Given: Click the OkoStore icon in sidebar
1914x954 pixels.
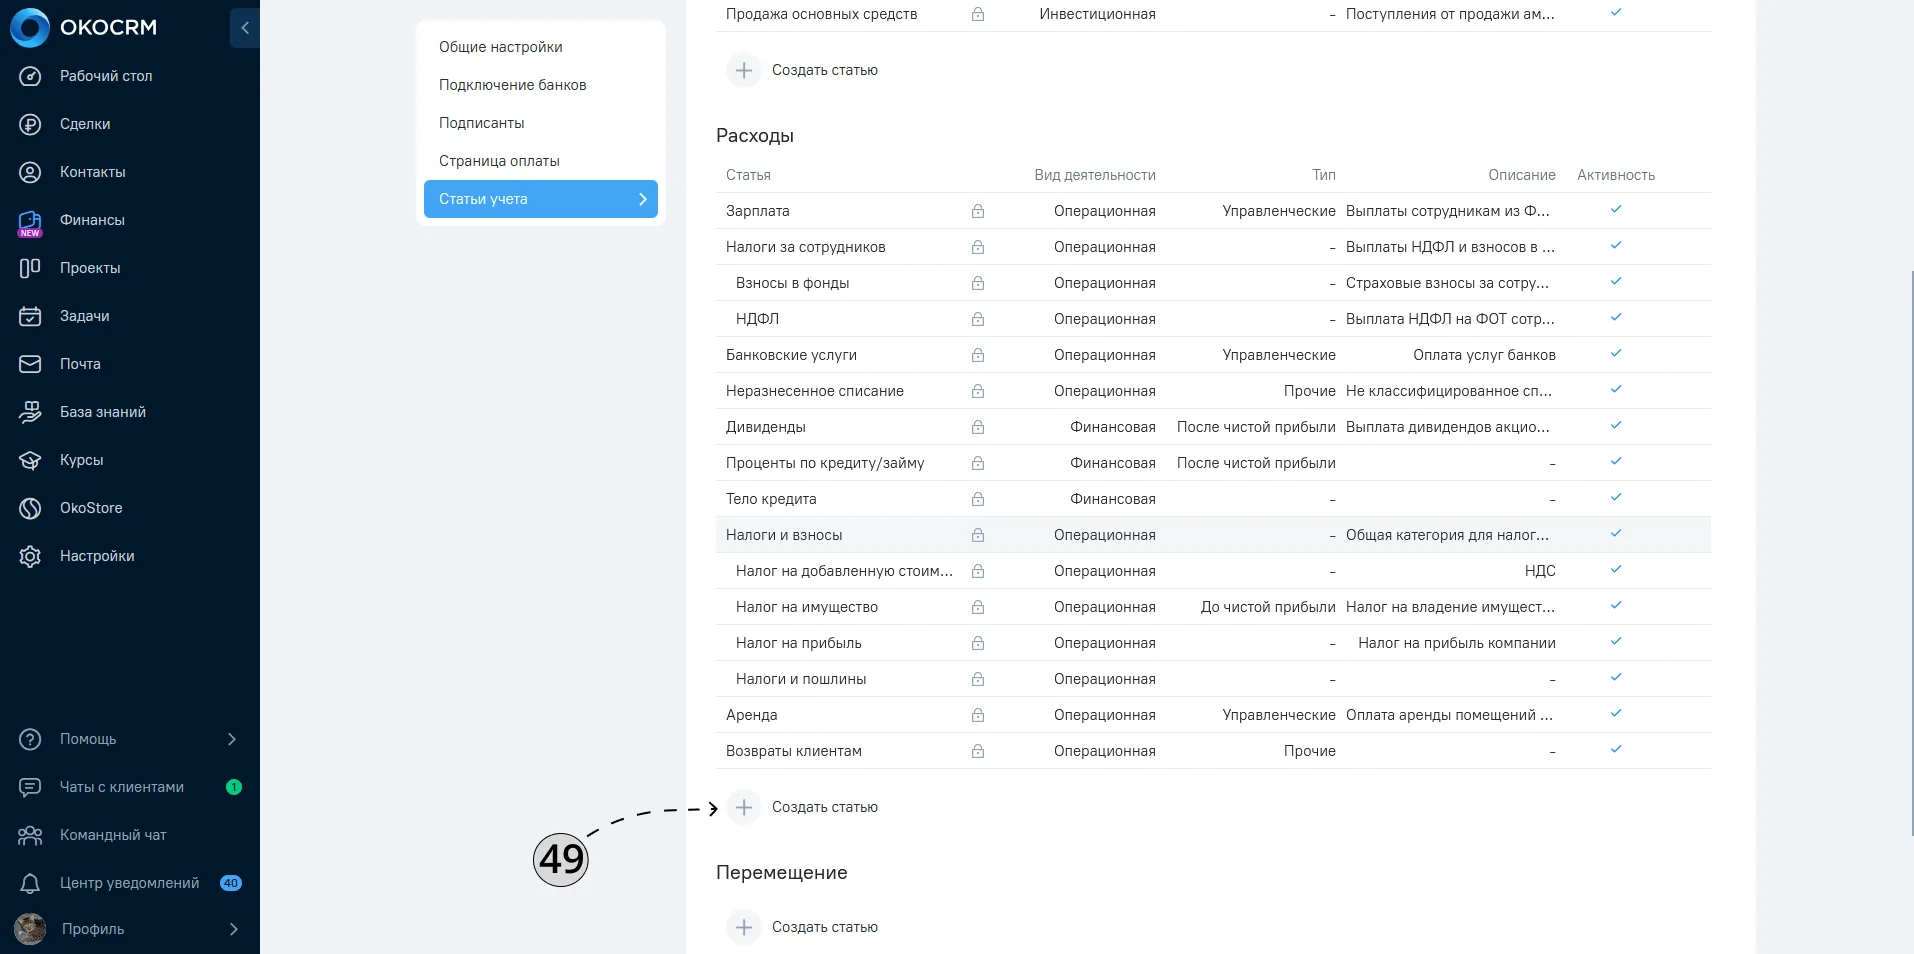Looking at the screenshot, I should pyautogui.click(x=30, y=508).
